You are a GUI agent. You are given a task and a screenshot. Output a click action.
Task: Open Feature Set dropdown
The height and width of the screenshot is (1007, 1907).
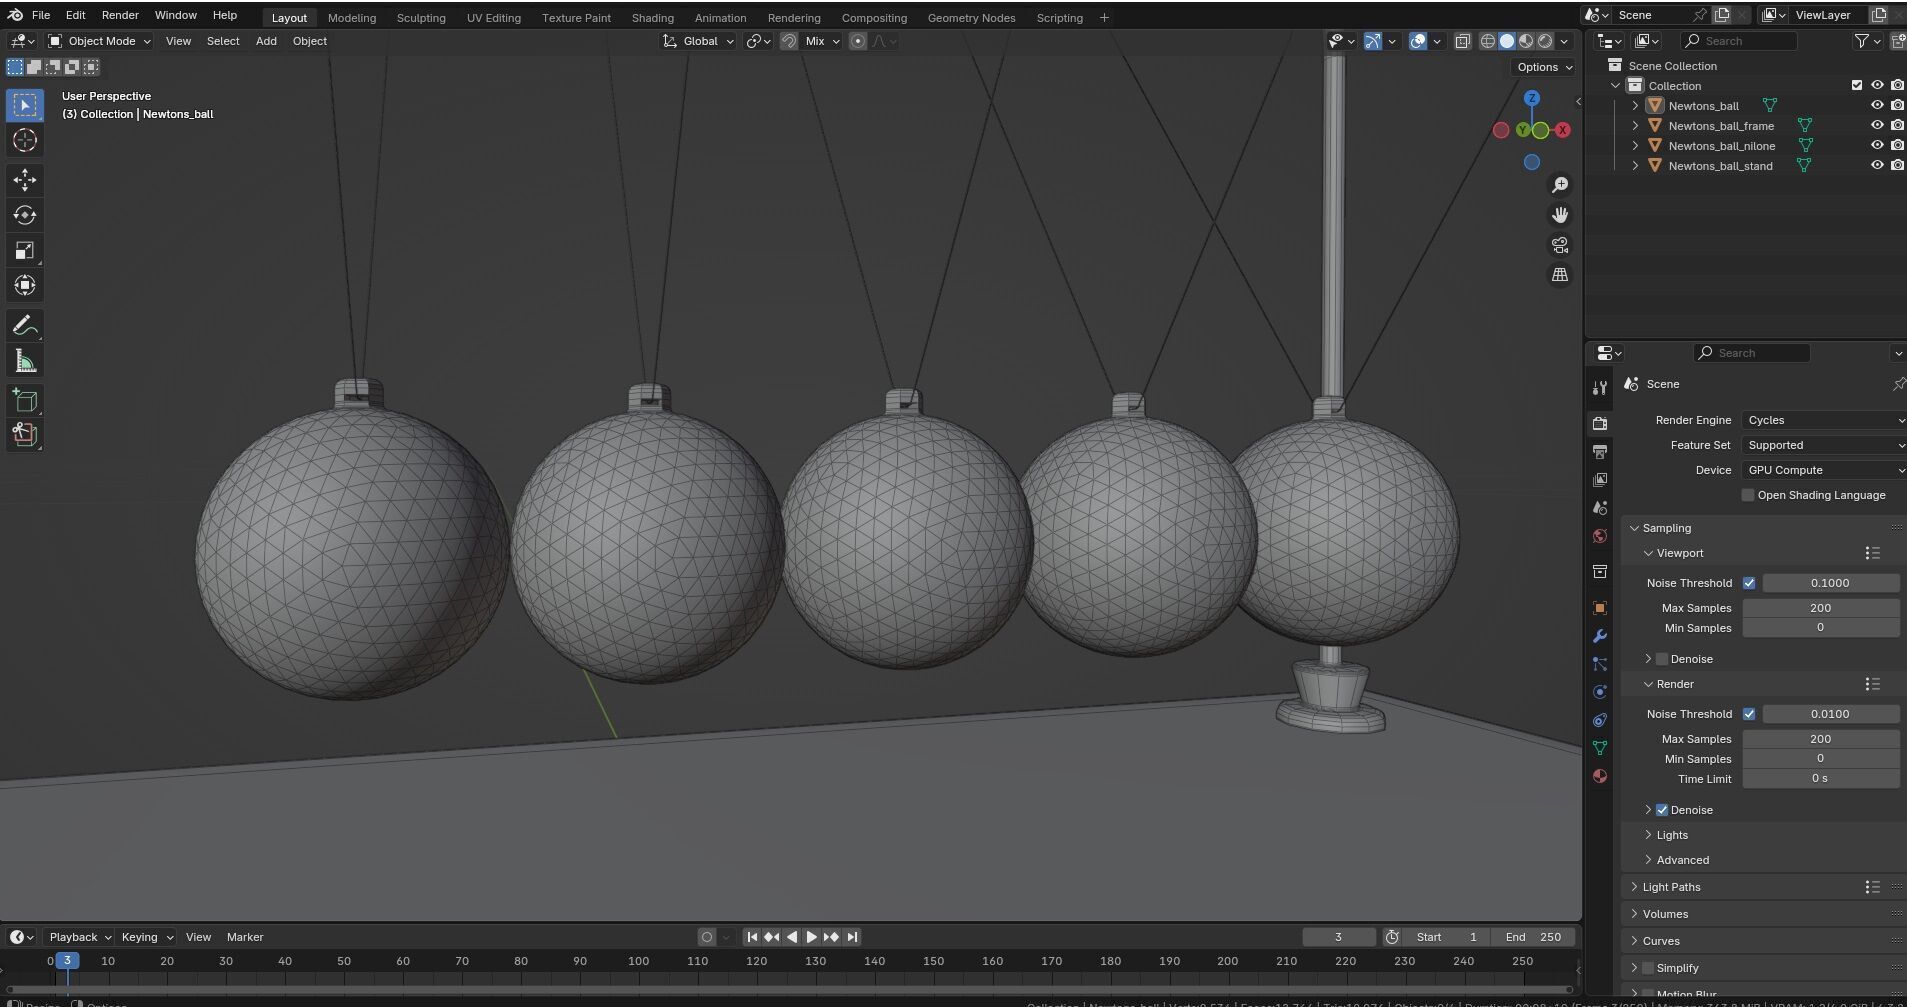[x=1824, y=445]
